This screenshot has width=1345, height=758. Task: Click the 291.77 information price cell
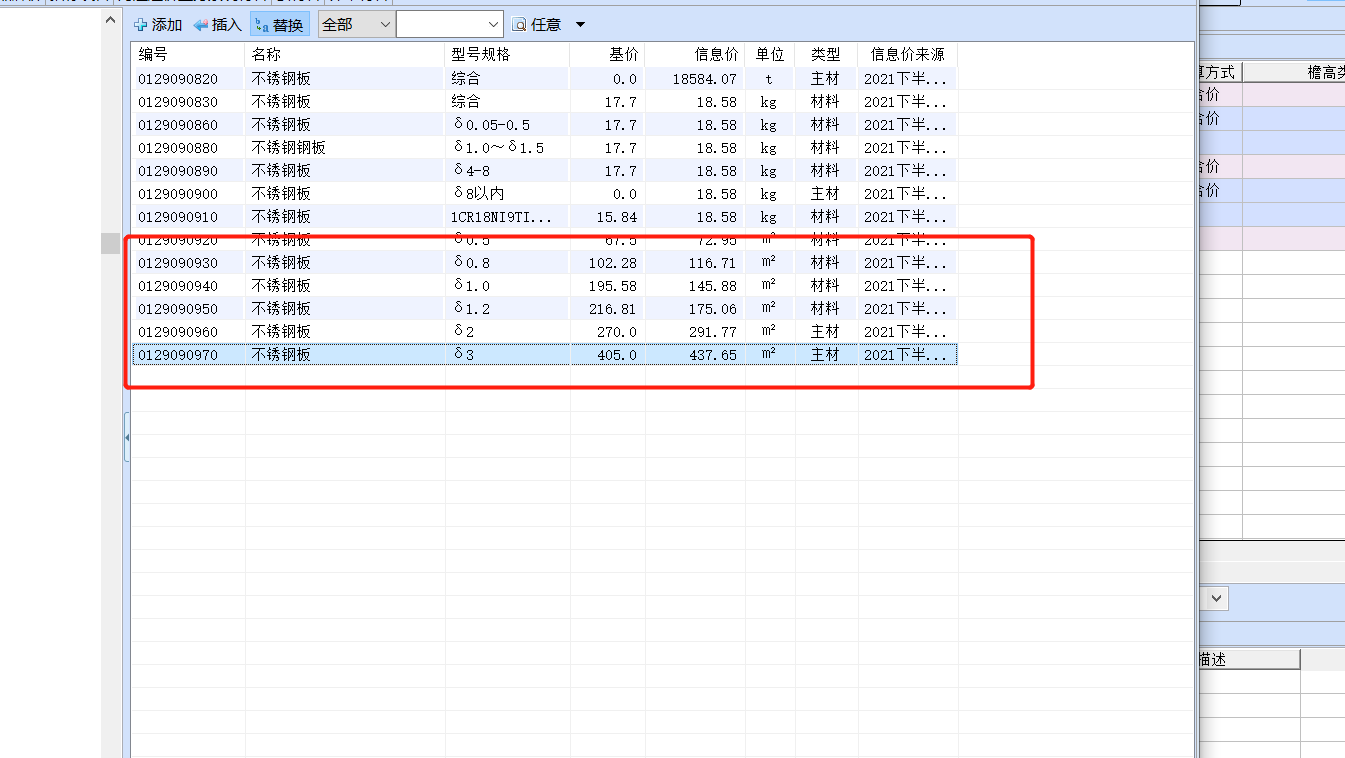pos(695,332)
